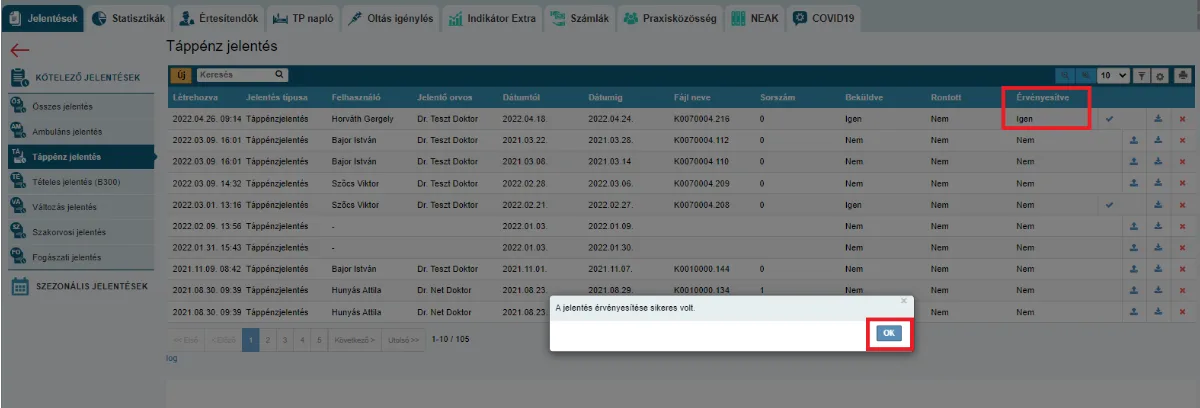Sort by the Érvényesítve column header
The height and width of the screenshot is (408, 1200).
1042,97
